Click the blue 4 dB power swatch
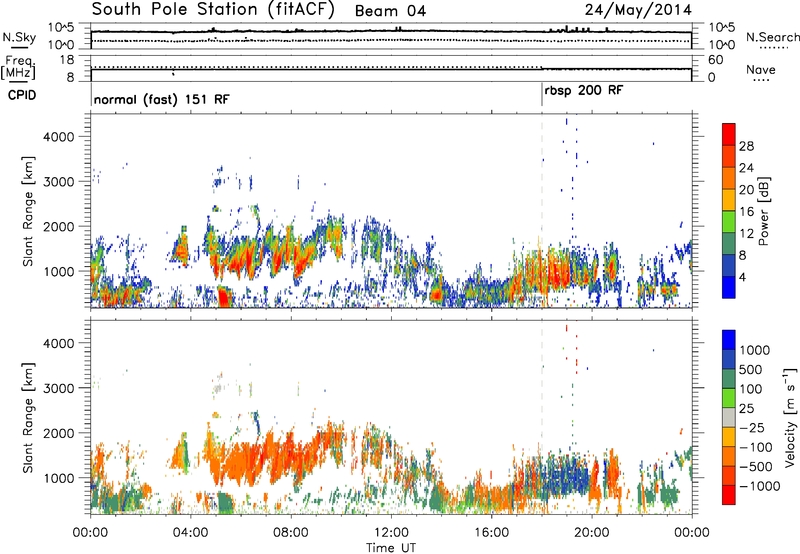Image resolution: width=800 pixels, height=554 pixels. (x=729, y=287)
